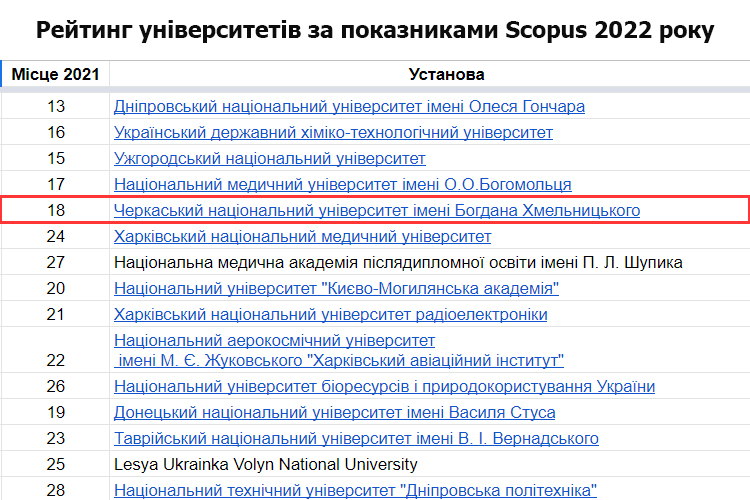Image resolution: width=750 pixels, height=500 pixels.
Task: Open highlighted Черкаський національний університет link
Action: point(377,210)
